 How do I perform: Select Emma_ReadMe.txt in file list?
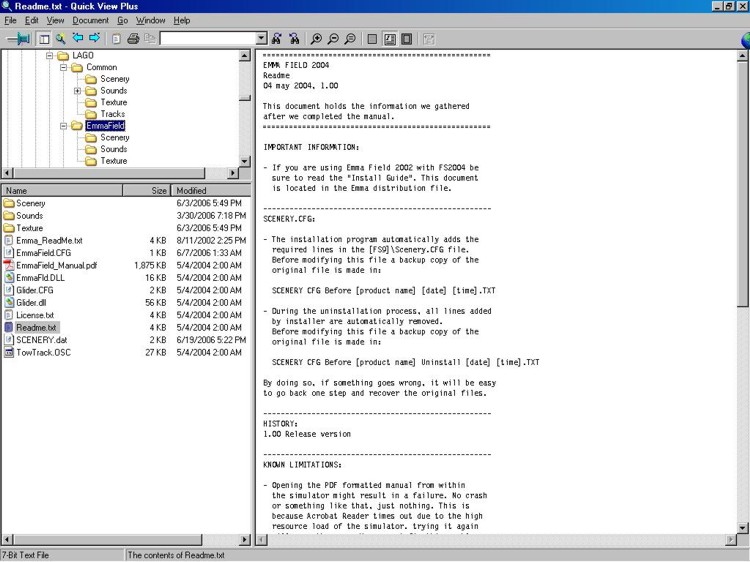[x=49, y=241]
